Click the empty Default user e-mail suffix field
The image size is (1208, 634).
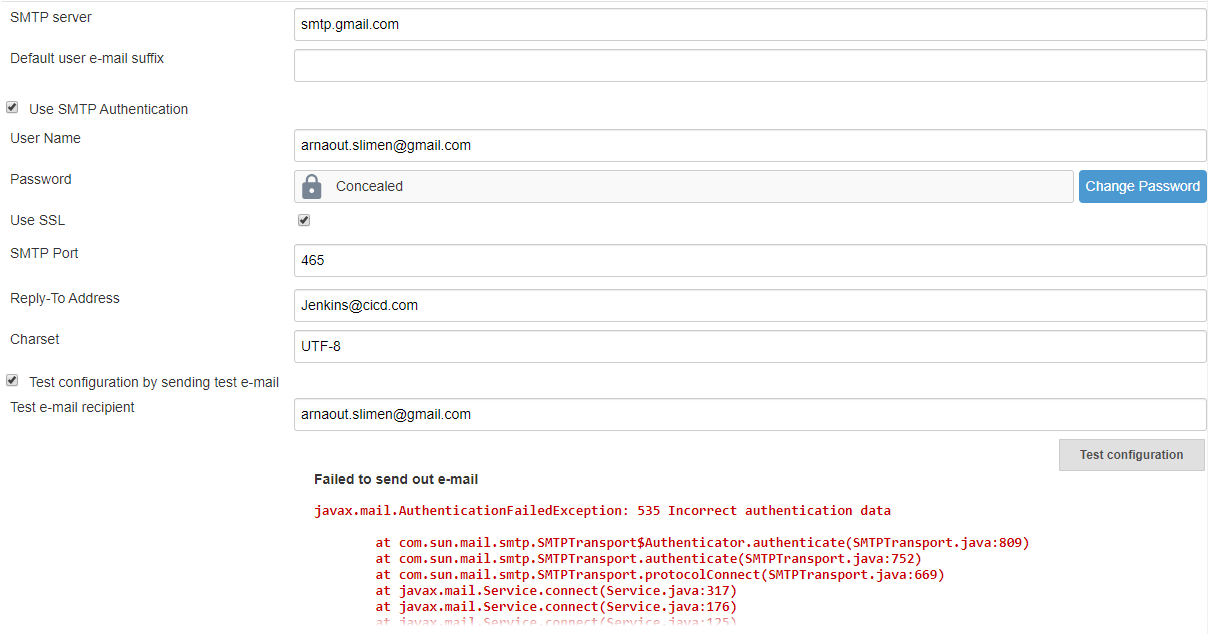[x=750, y=66]
